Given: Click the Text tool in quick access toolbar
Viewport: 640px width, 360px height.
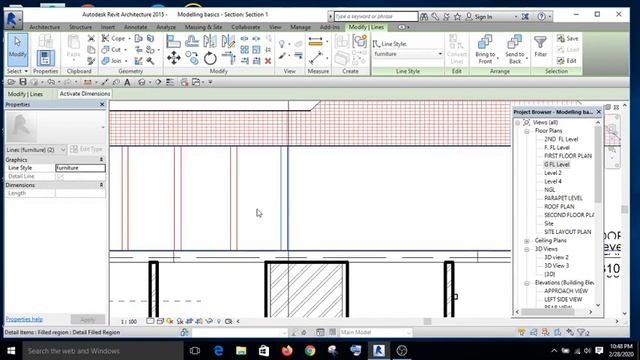Looking at the screenshot, I should pos(127,82).
